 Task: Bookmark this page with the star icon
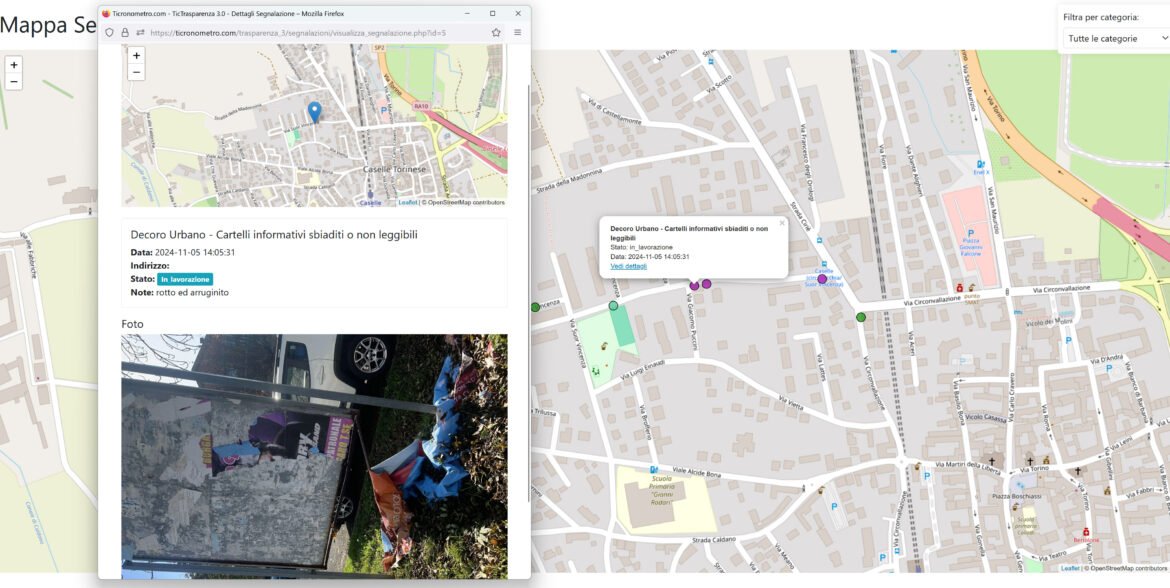tap(496, 32)
